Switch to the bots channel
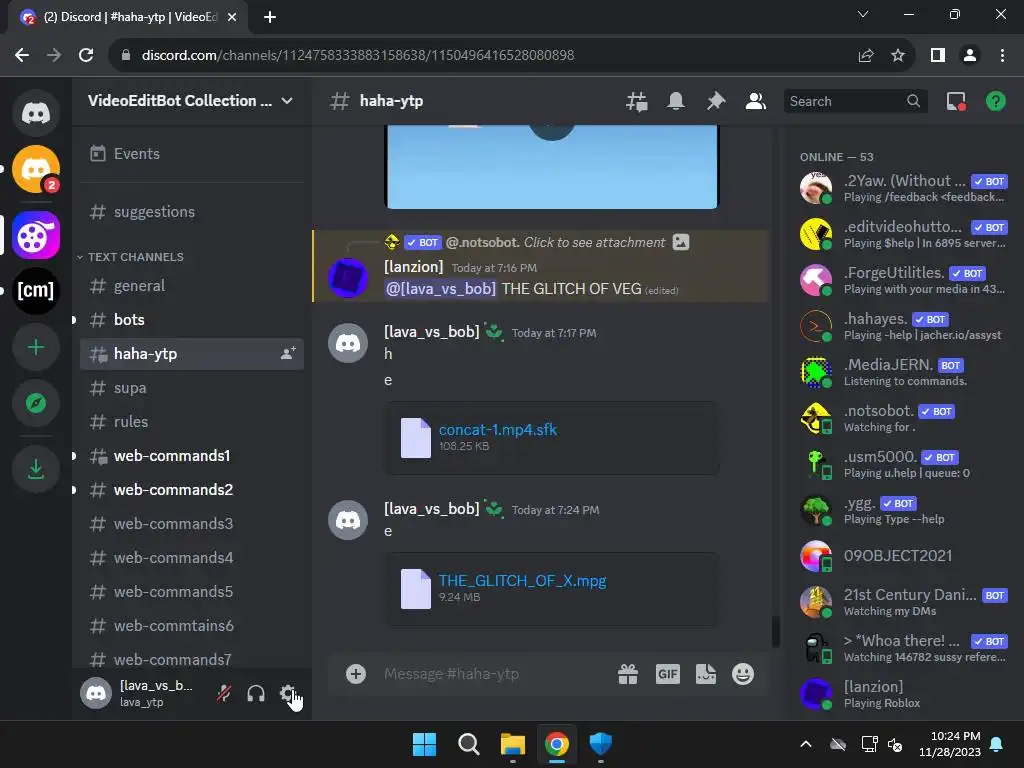The width and height of the screenshot is (1024, 768). click(191, 319)
